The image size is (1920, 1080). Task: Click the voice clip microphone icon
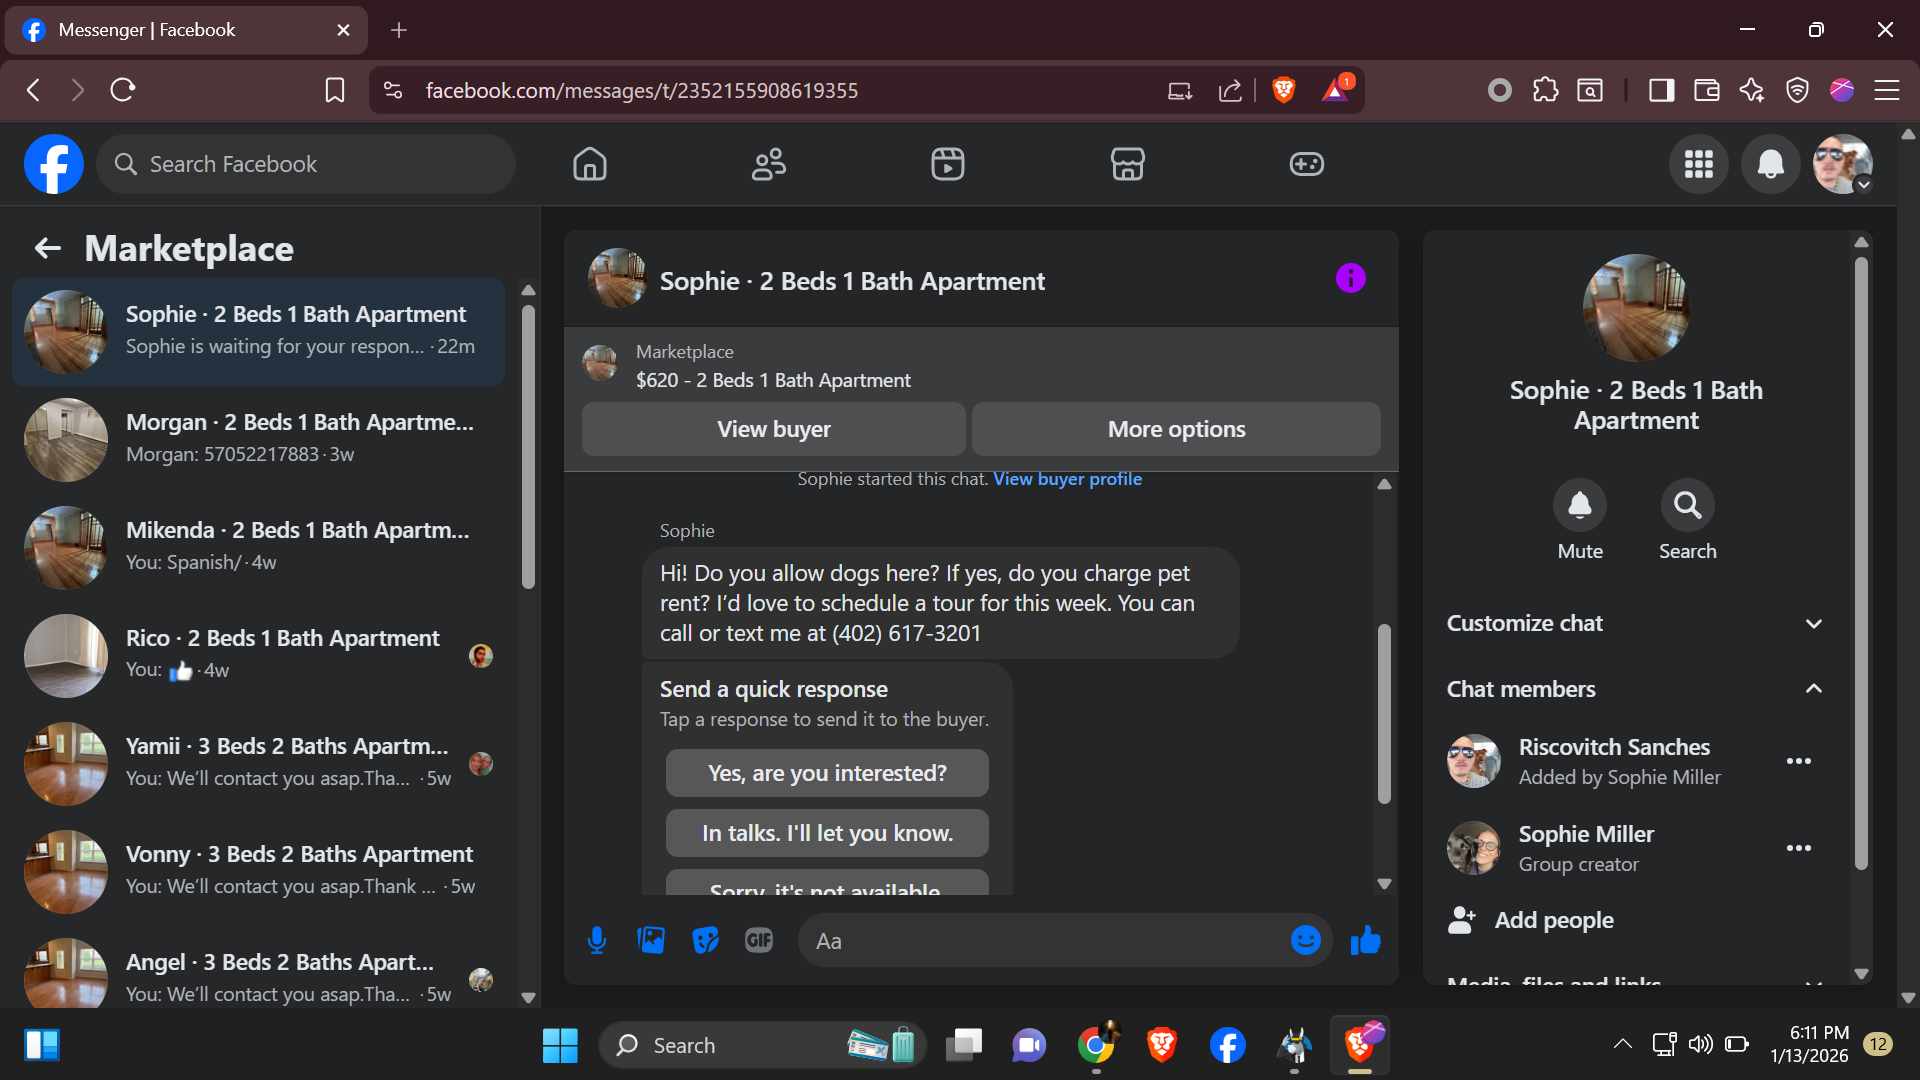pyautogui.click(x=597, y=940)
